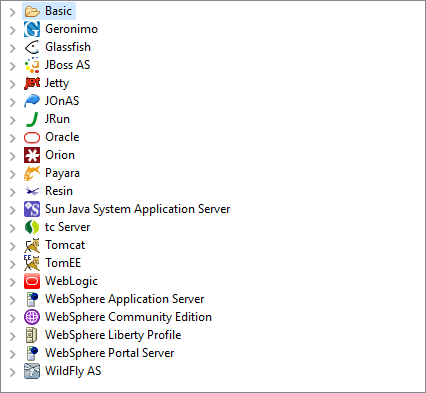
Task: Click the Oracle red oval icon
Action: click(x=32, y=137)
